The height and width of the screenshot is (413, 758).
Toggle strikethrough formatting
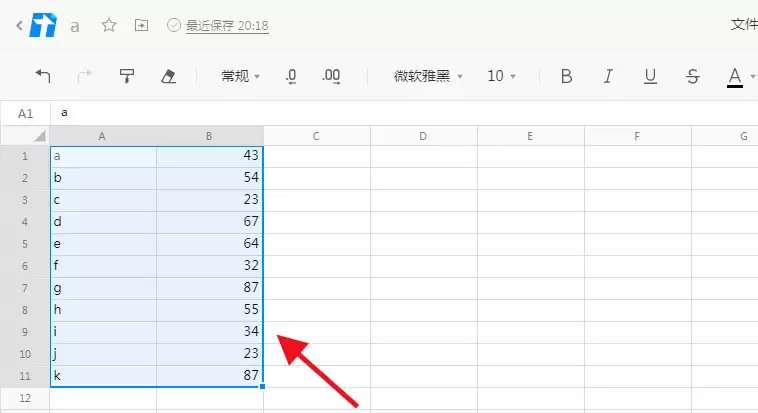[692, 76]
